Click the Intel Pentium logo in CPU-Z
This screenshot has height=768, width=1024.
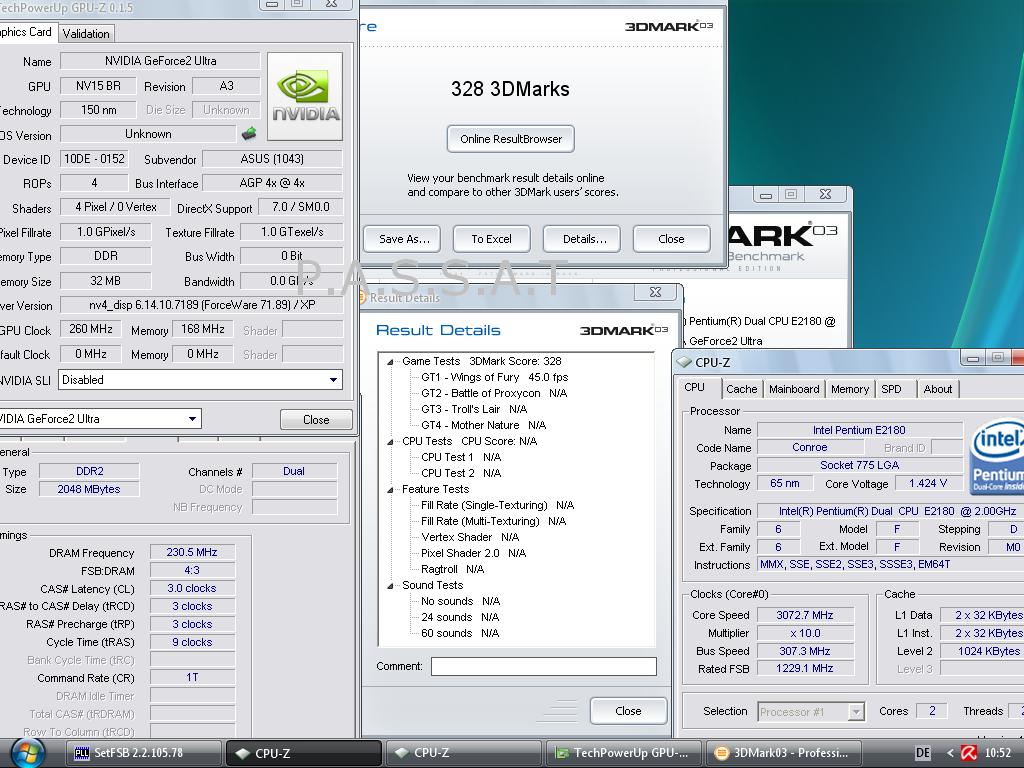click(x=997, y=456)
